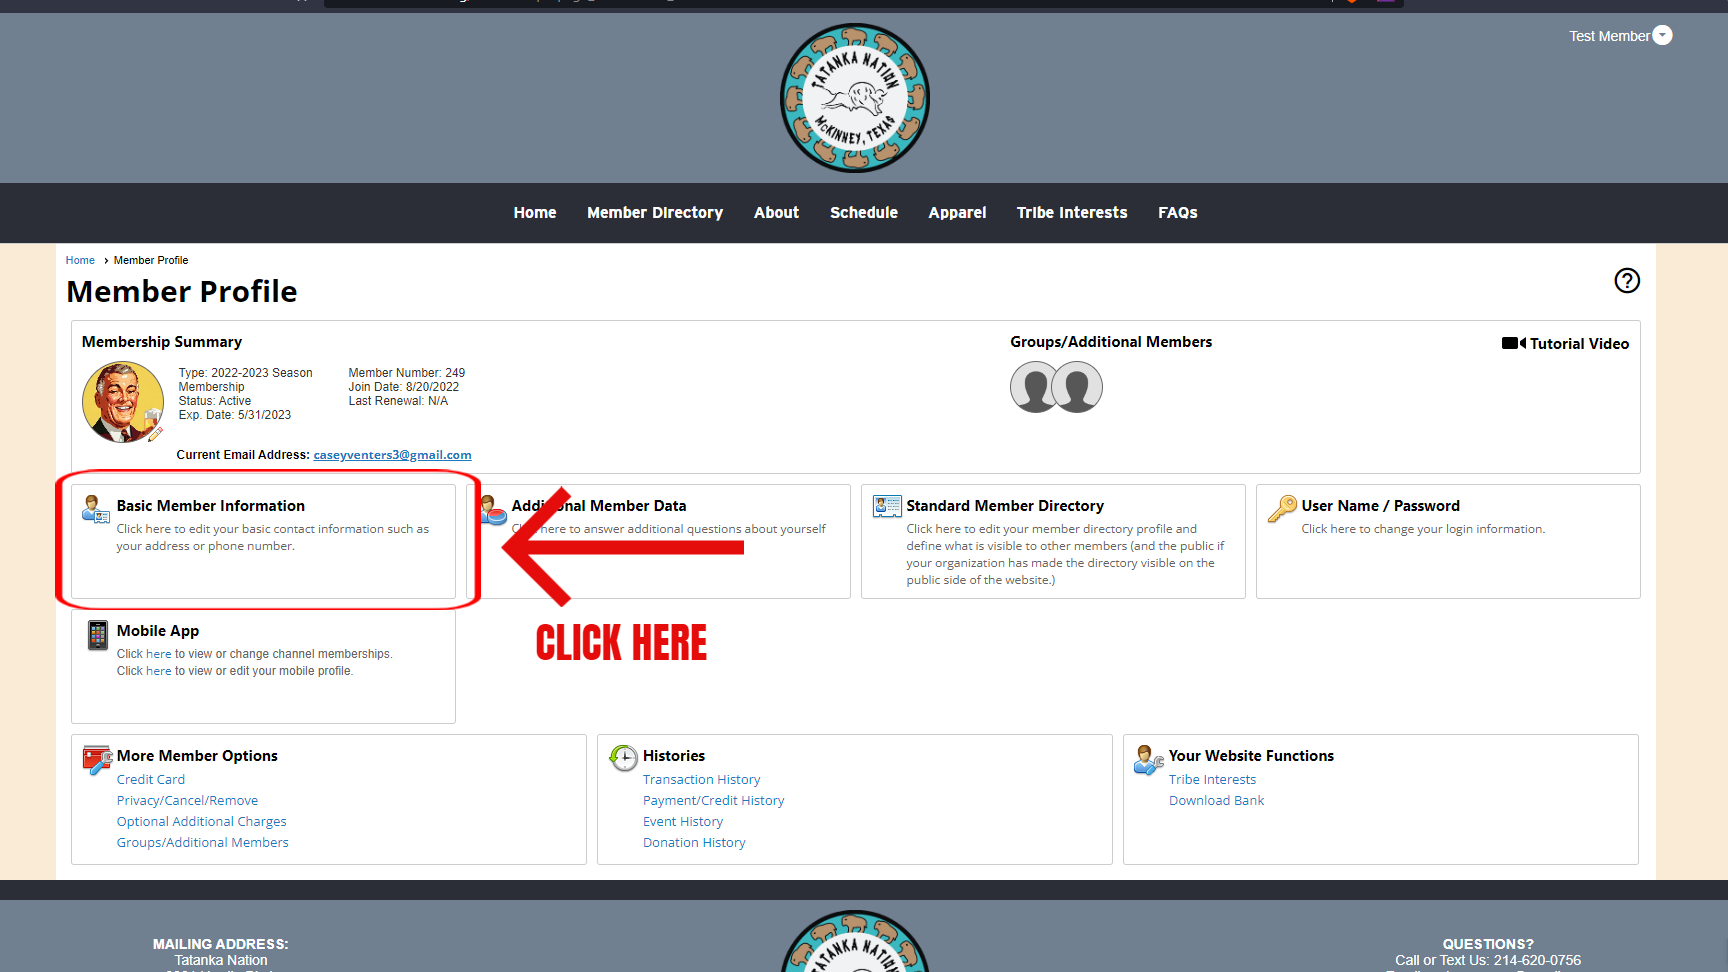Image resolution: width=1728 pixels, height=972 pixels.
Task: Click the More Member Options icon
Action: coord(97,760)
